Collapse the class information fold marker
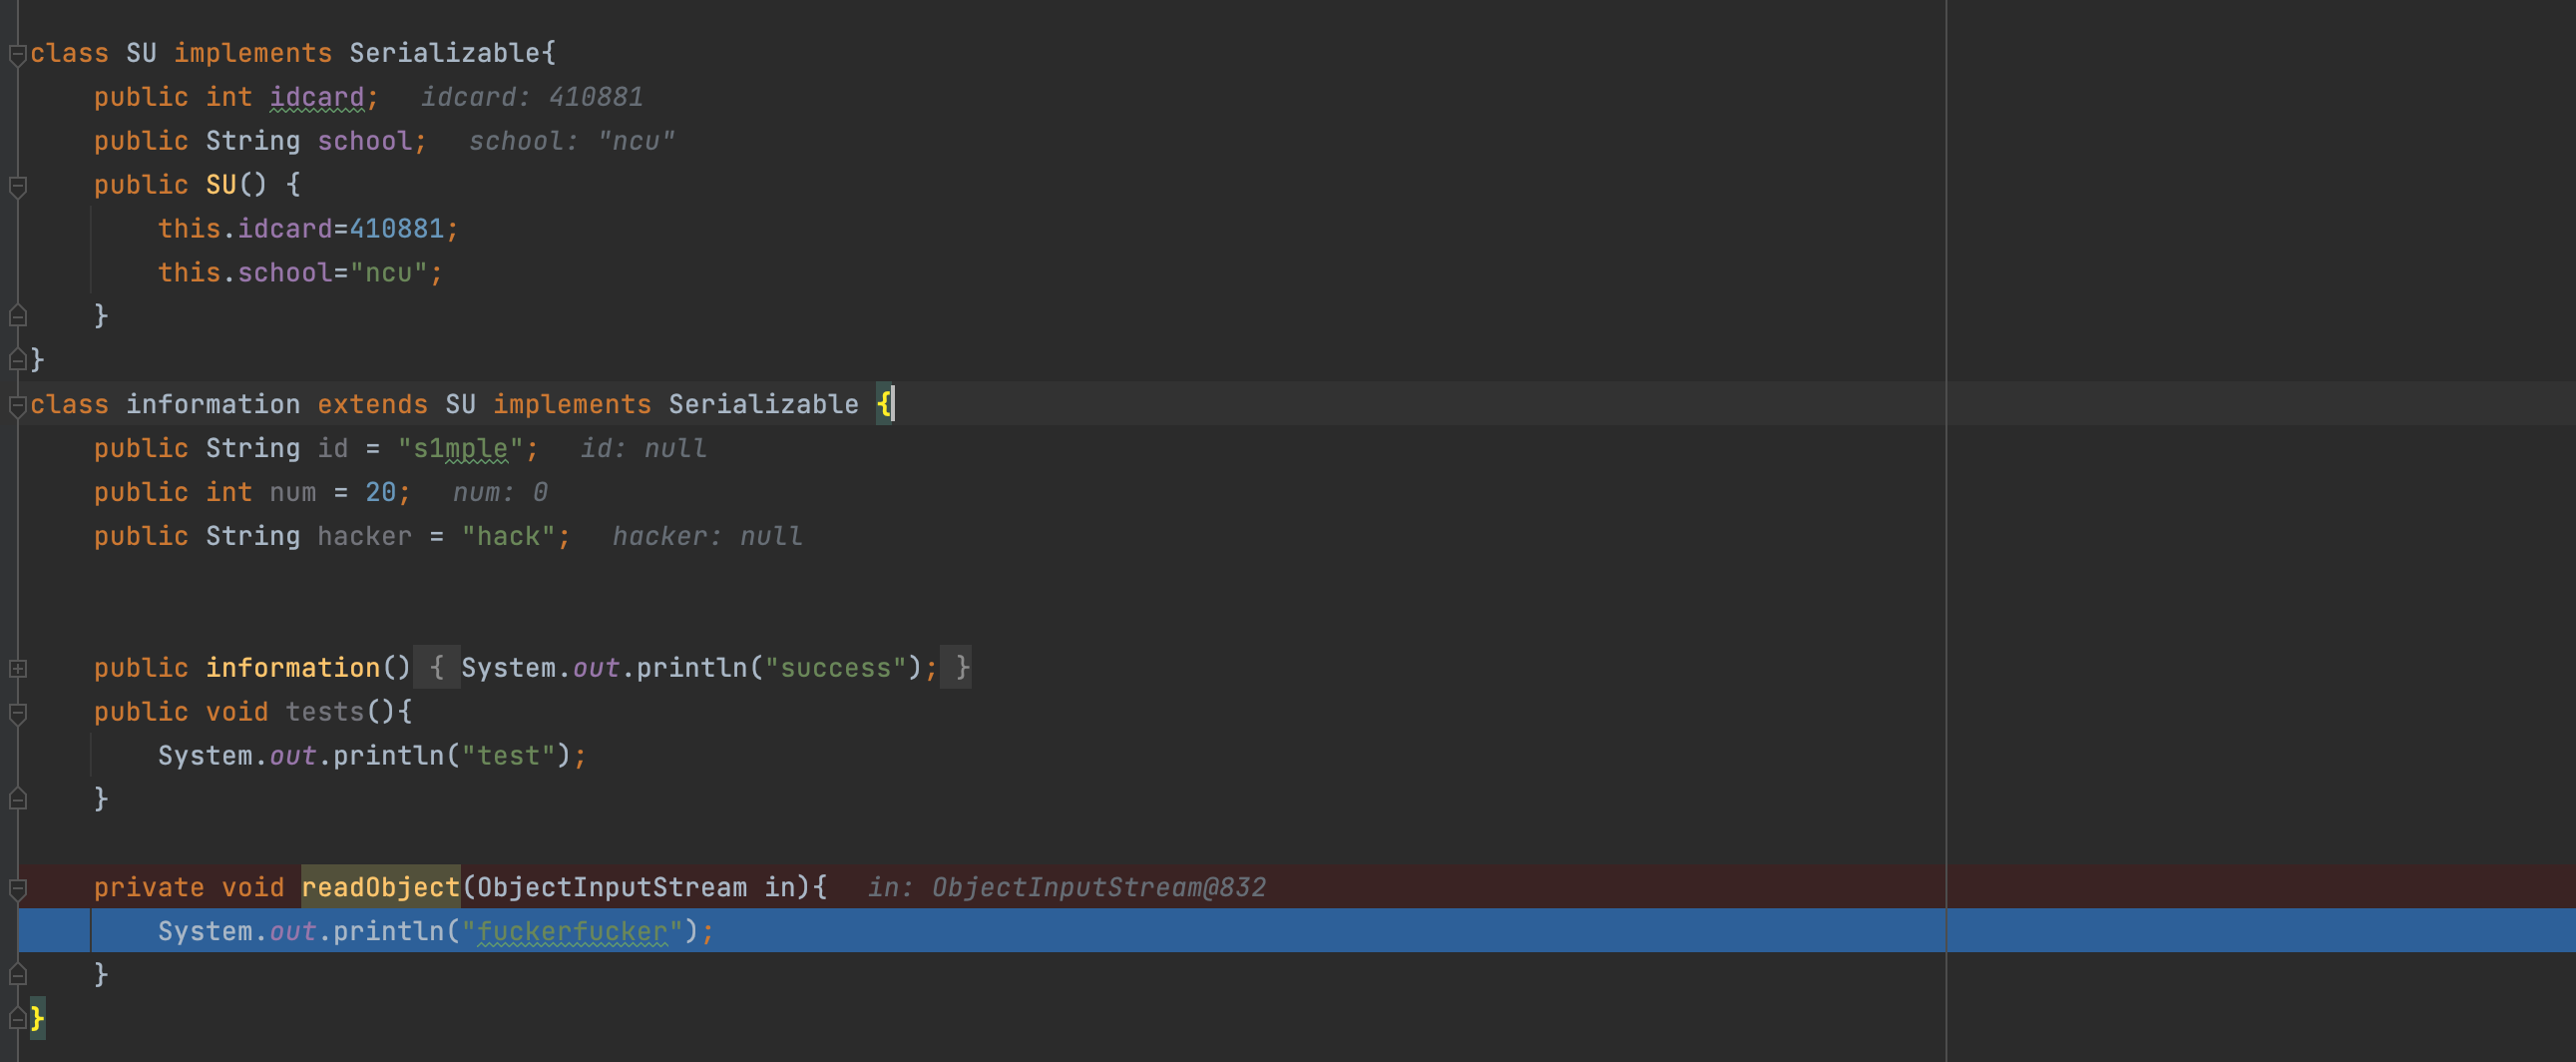Screen dimensions: 2576x1062 pyautogui.click(x=17, y=405)
